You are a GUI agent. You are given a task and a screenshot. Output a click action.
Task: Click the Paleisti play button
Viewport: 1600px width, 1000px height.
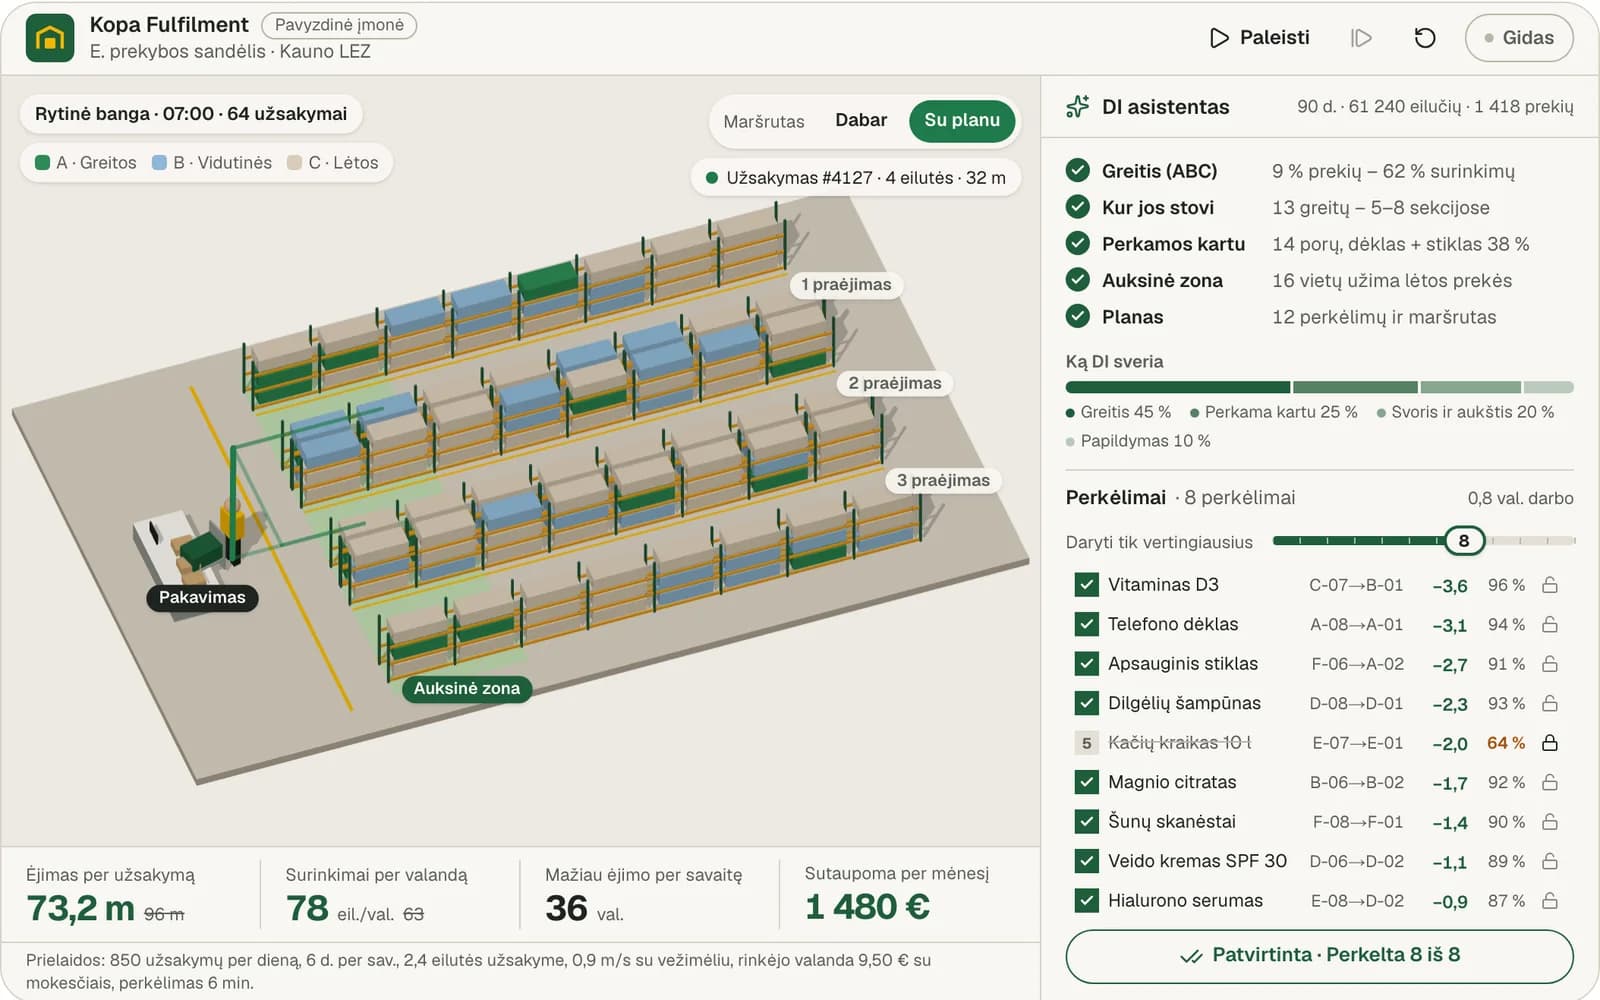pyautogui.click(x=1259, y=38)
